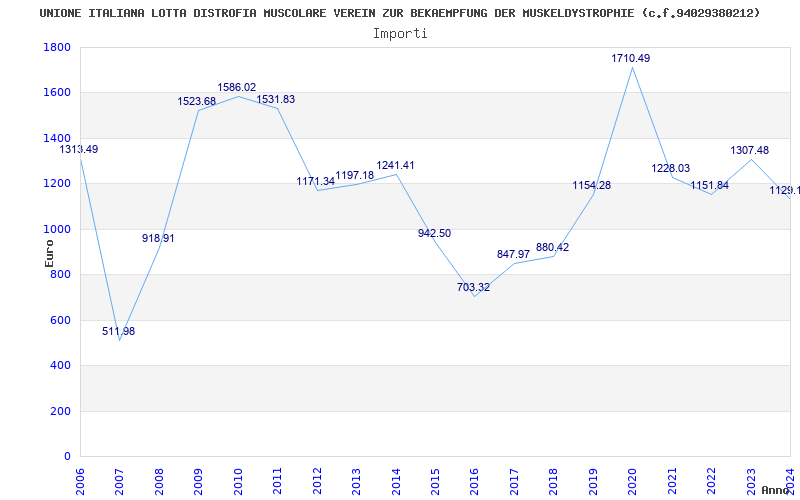Click the data label 1171.34
This screenshot has height=500, width=800.
point(316,181)
